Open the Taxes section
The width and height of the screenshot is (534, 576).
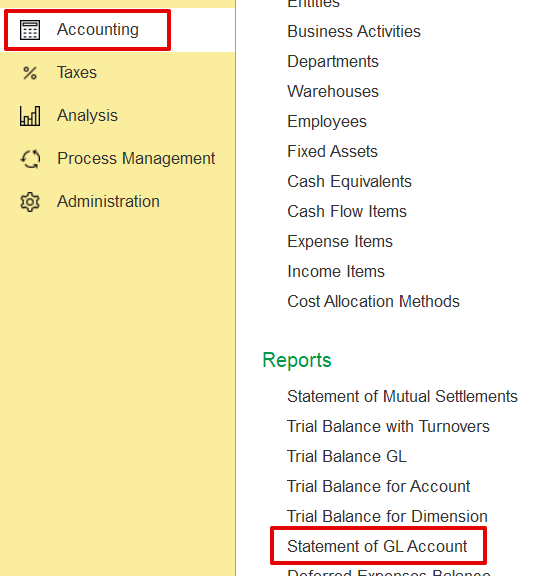77,72
